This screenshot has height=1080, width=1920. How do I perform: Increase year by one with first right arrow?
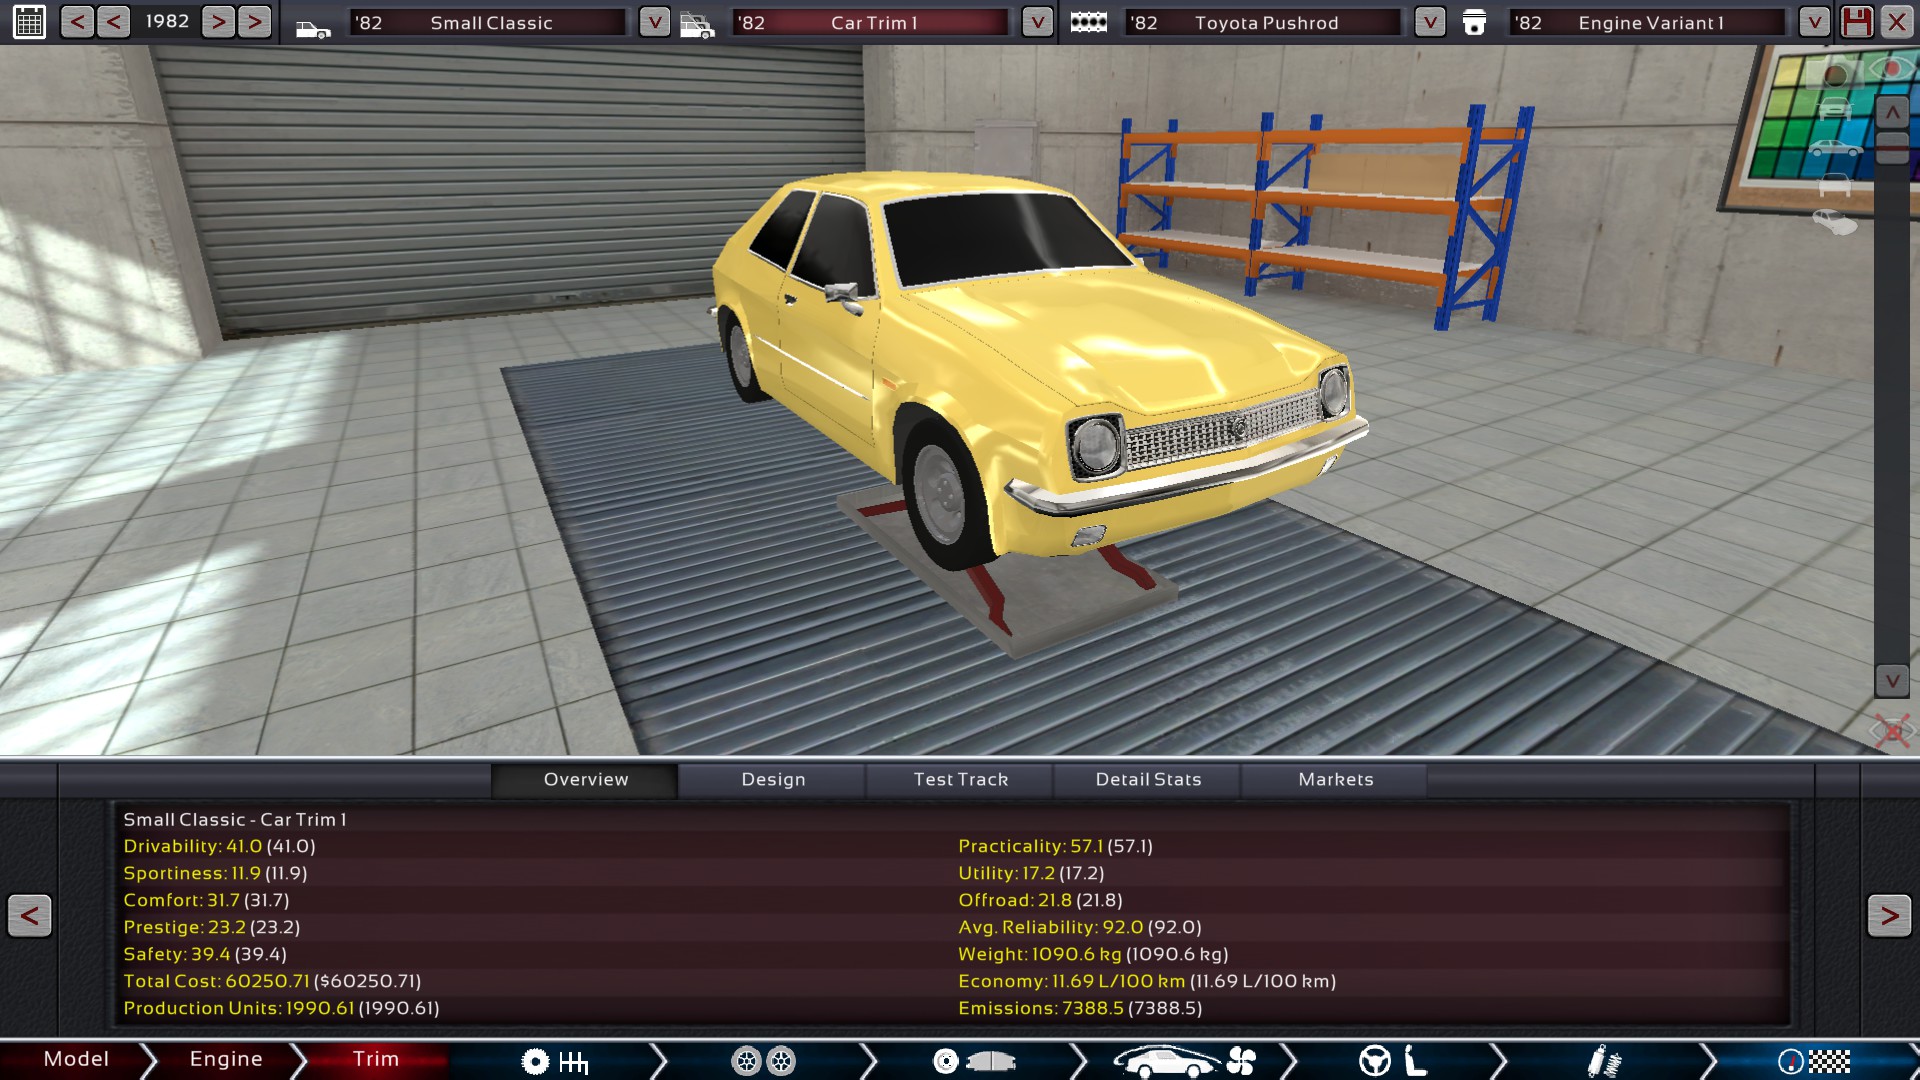click(x=219, y=22)
